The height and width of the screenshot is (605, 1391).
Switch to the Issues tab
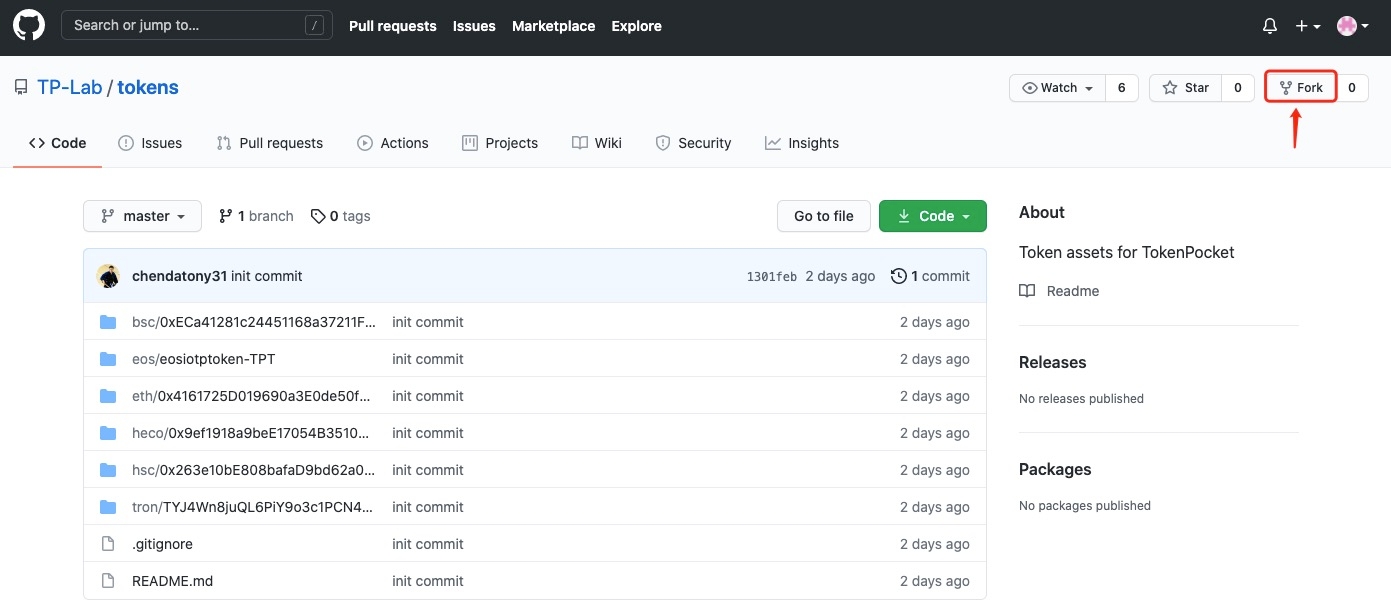click(150, 143)
